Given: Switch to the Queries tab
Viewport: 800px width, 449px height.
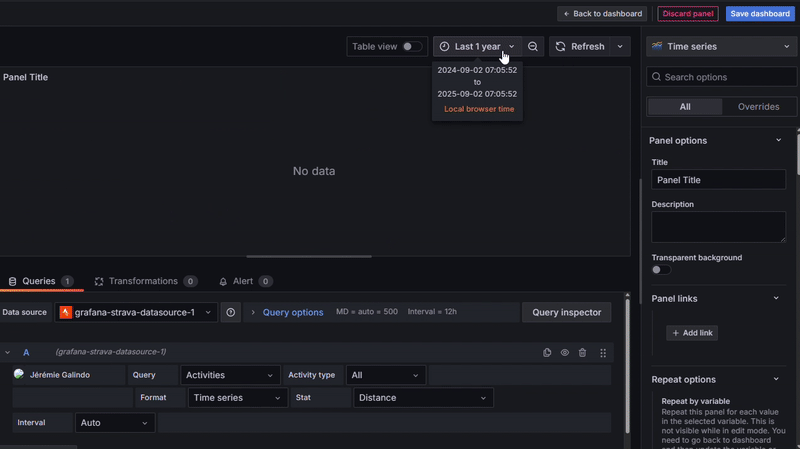Looking at the screenshot, I should click(x=41, y=281).
